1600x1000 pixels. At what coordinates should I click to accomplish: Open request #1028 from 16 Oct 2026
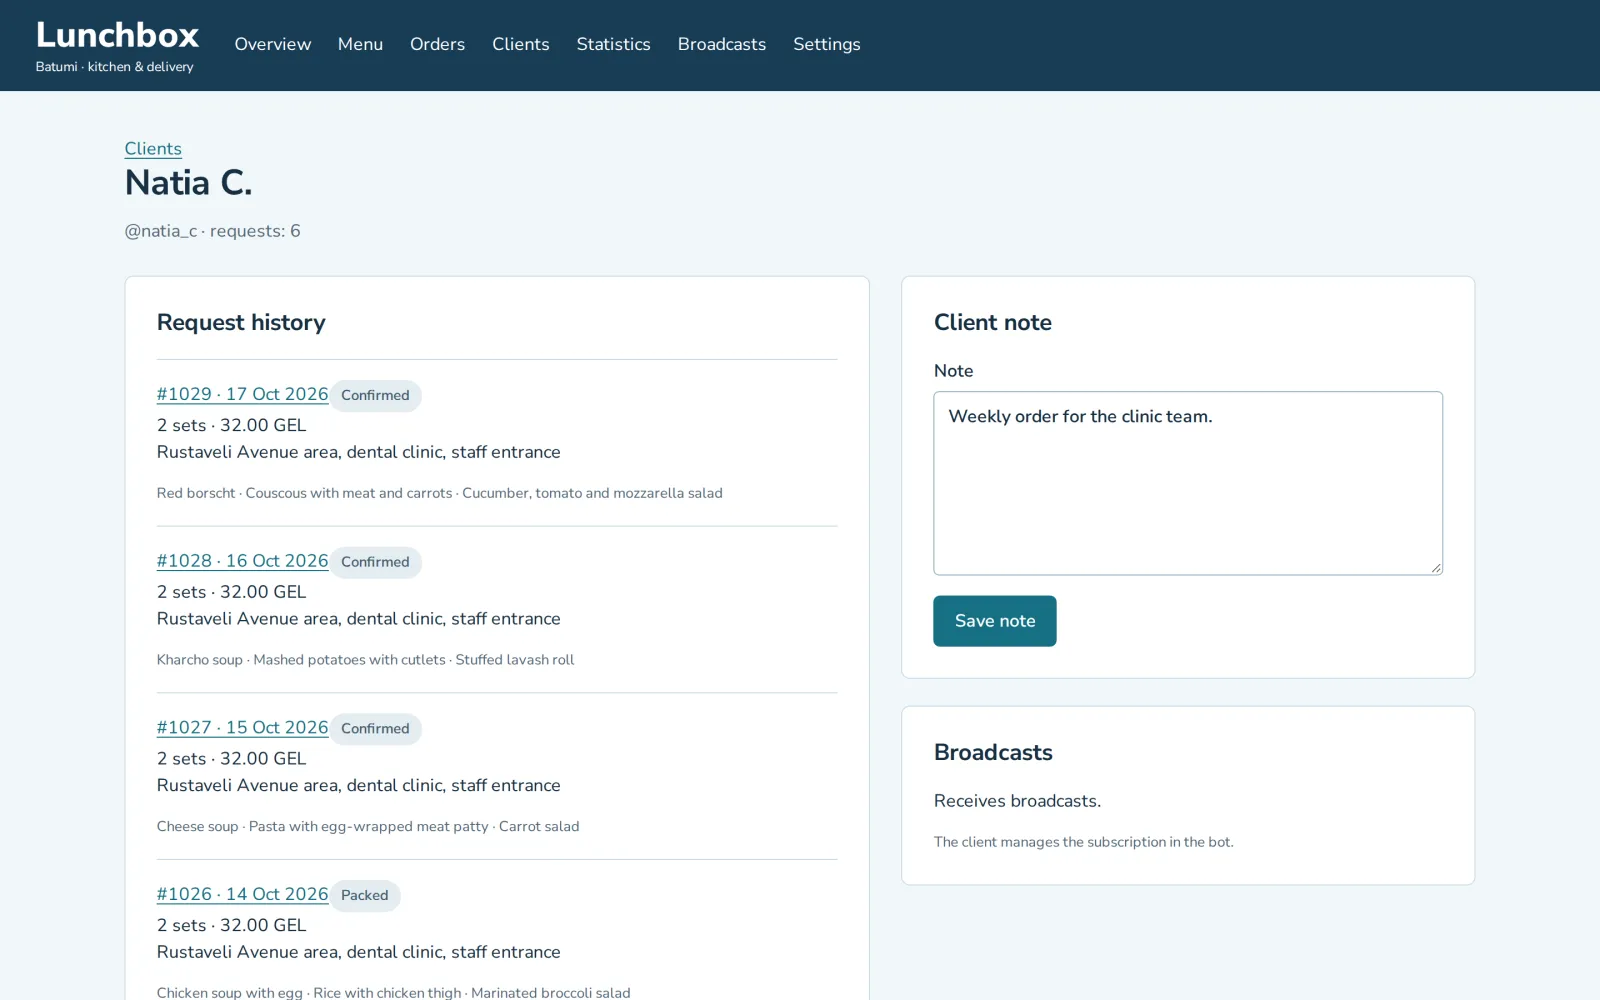[242, 561]
